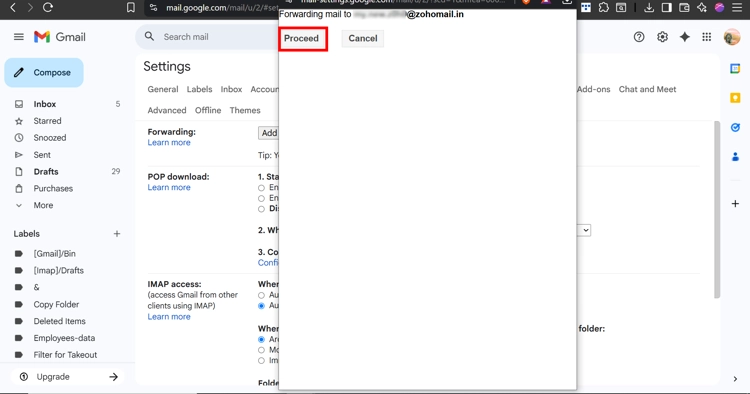Click the Upgrade button in sidebar

click(x=67, y=377)
